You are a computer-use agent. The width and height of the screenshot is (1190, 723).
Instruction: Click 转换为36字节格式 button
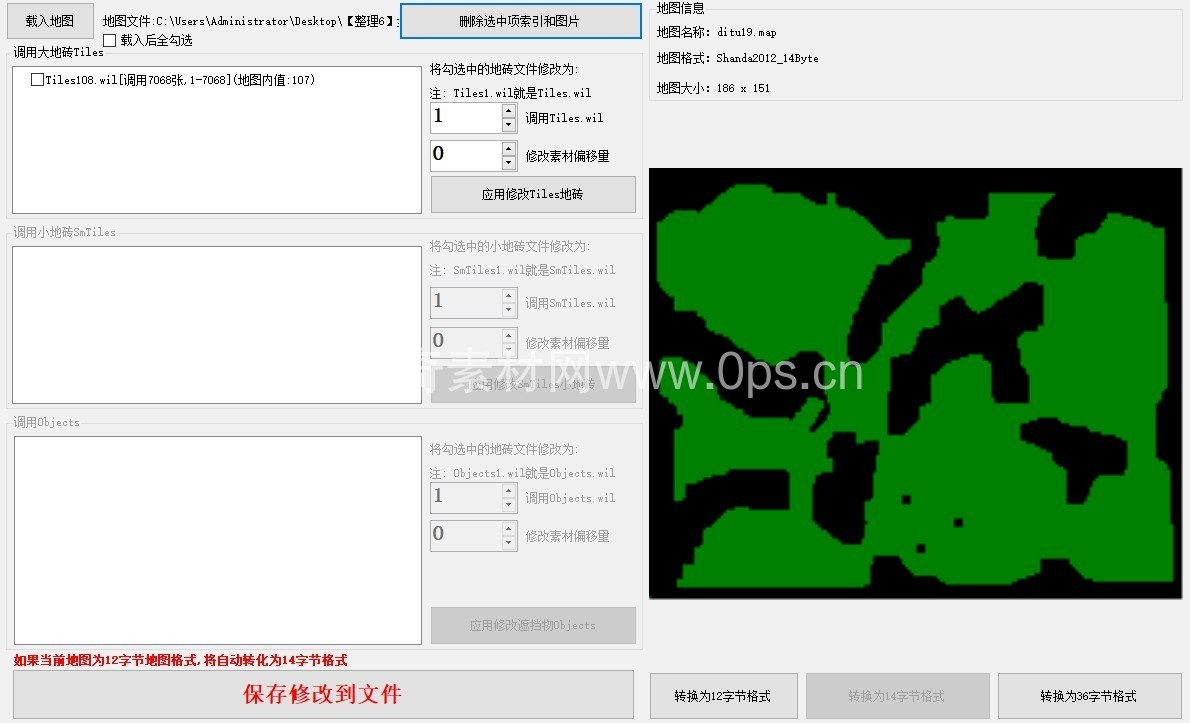pyautogui.click(x=1088, y=696)
